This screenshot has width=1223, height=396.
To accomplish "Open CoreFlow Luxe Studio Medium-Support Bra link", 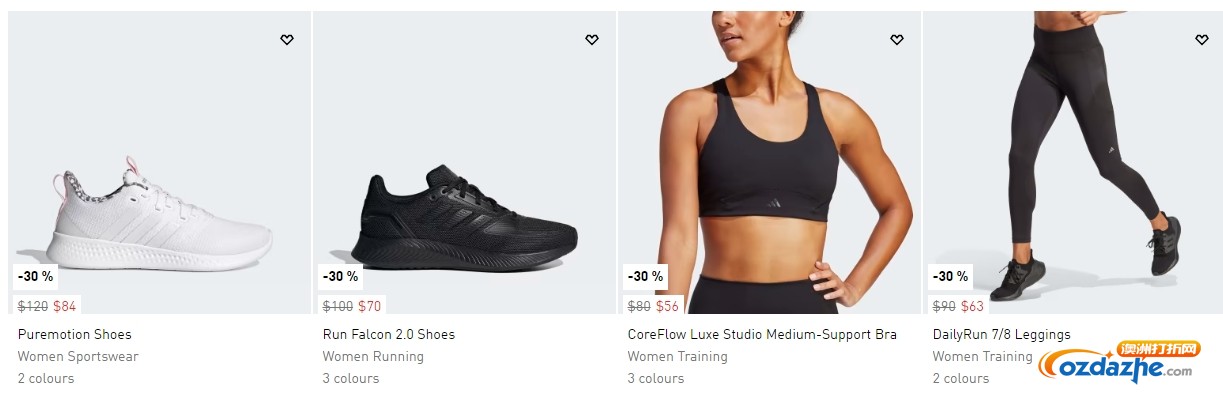I will click(762, 335).
